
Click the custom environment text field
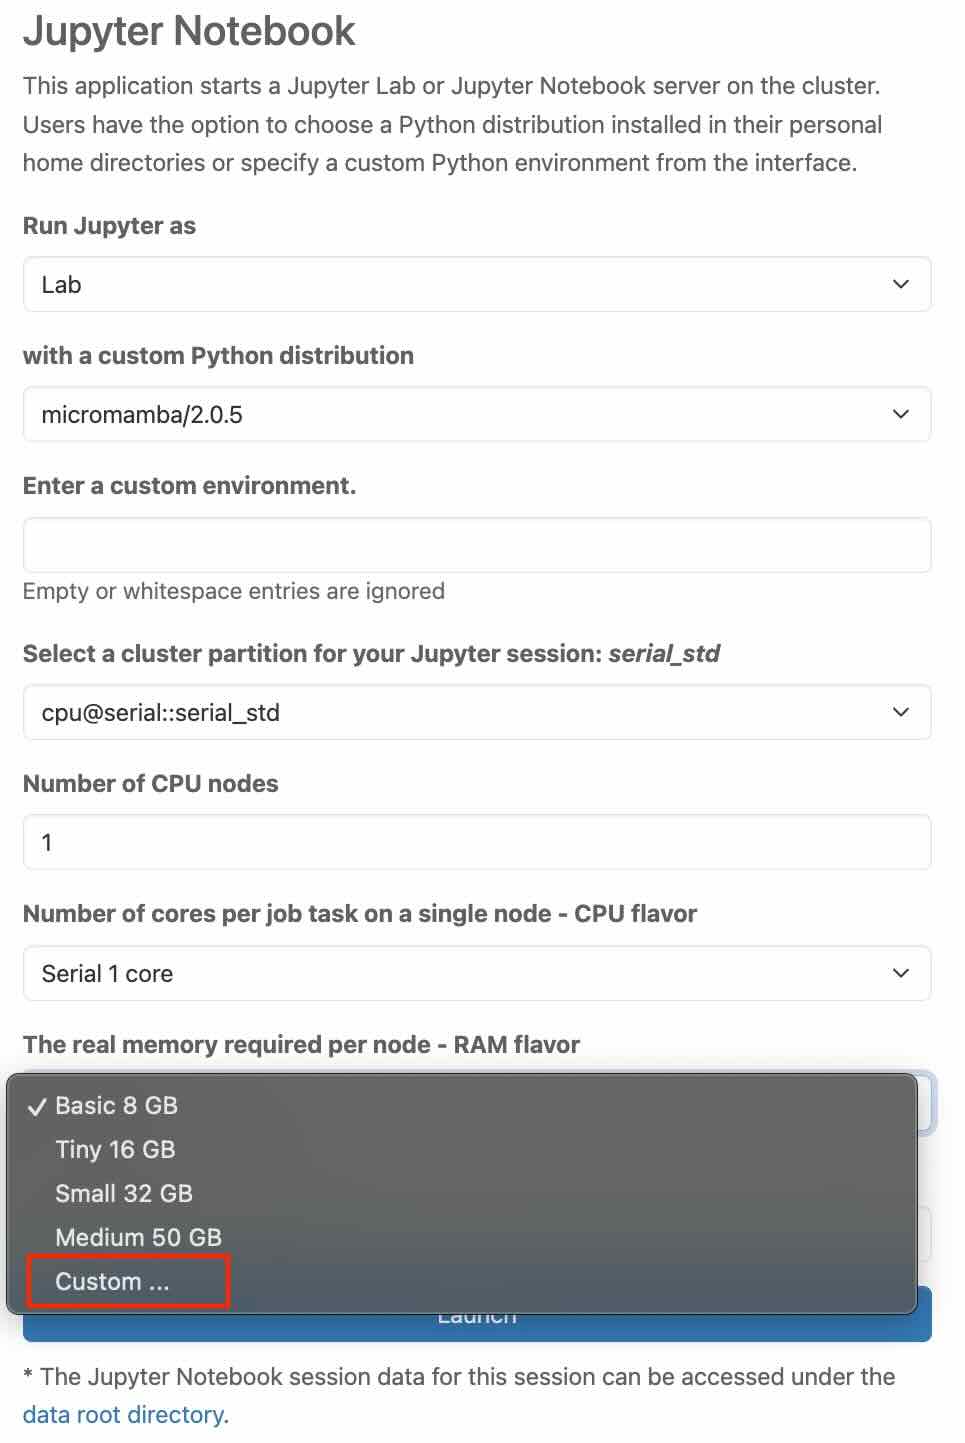[476, 545]
